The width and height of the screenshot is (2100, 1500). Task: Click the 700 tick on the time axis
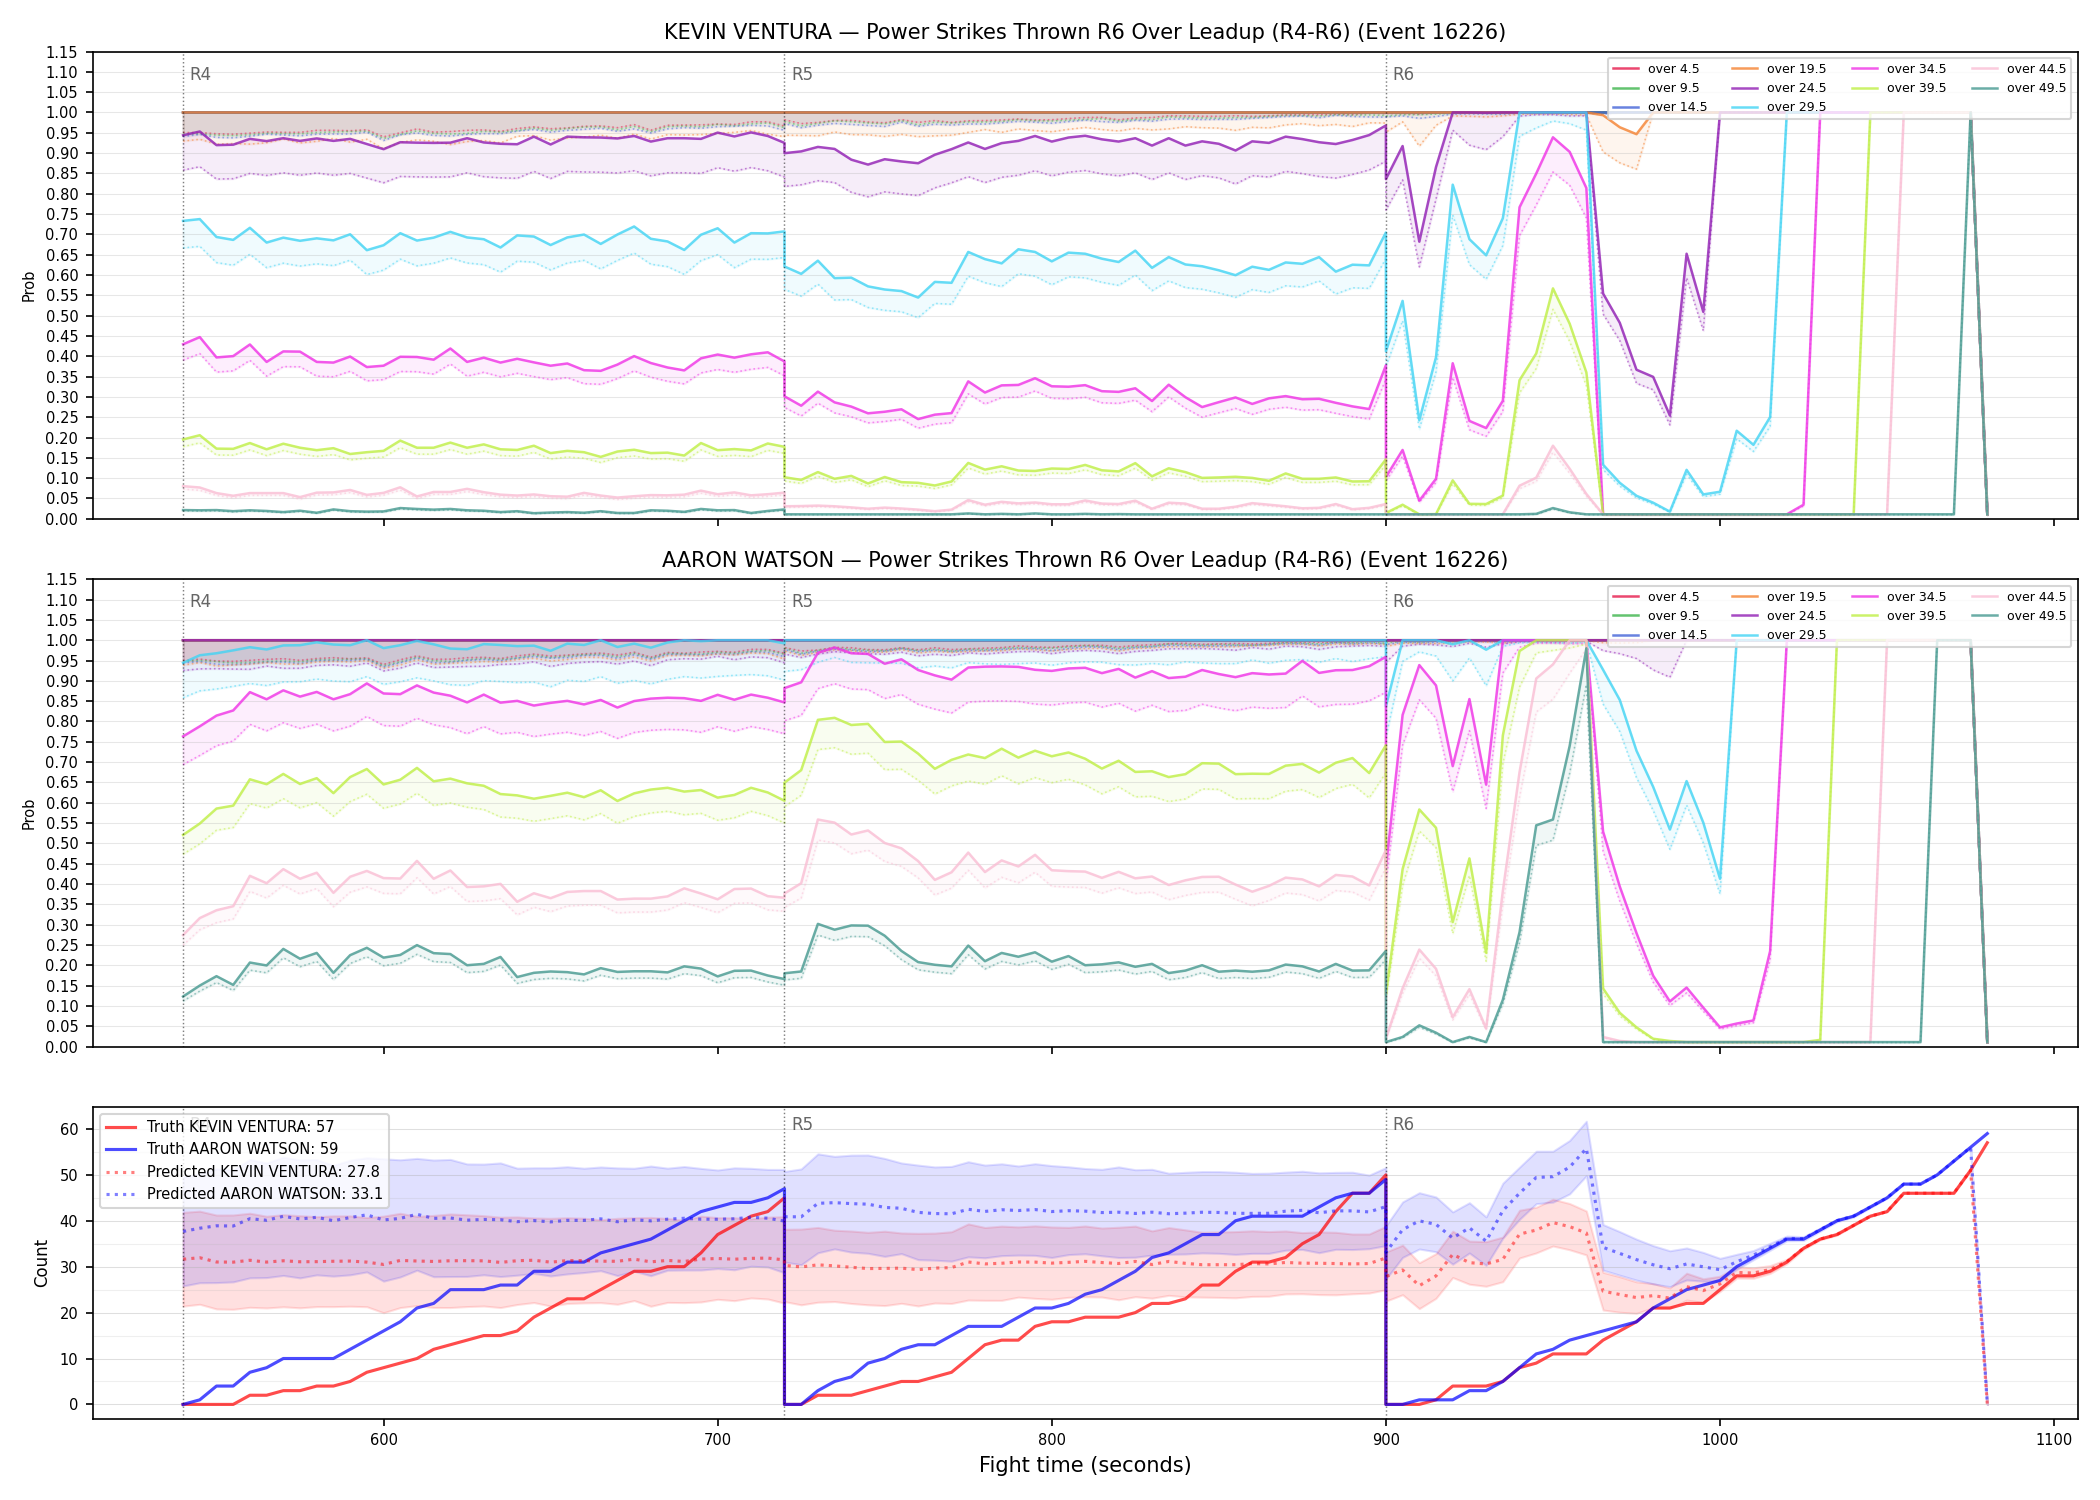[x=718, y=1439]
